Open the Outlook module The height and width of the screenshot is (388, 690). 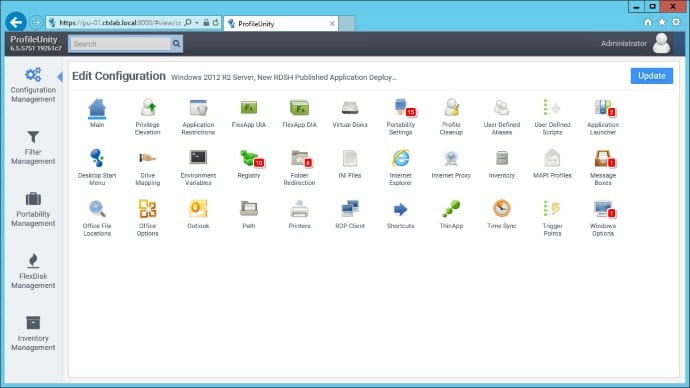tap(198, 214)
